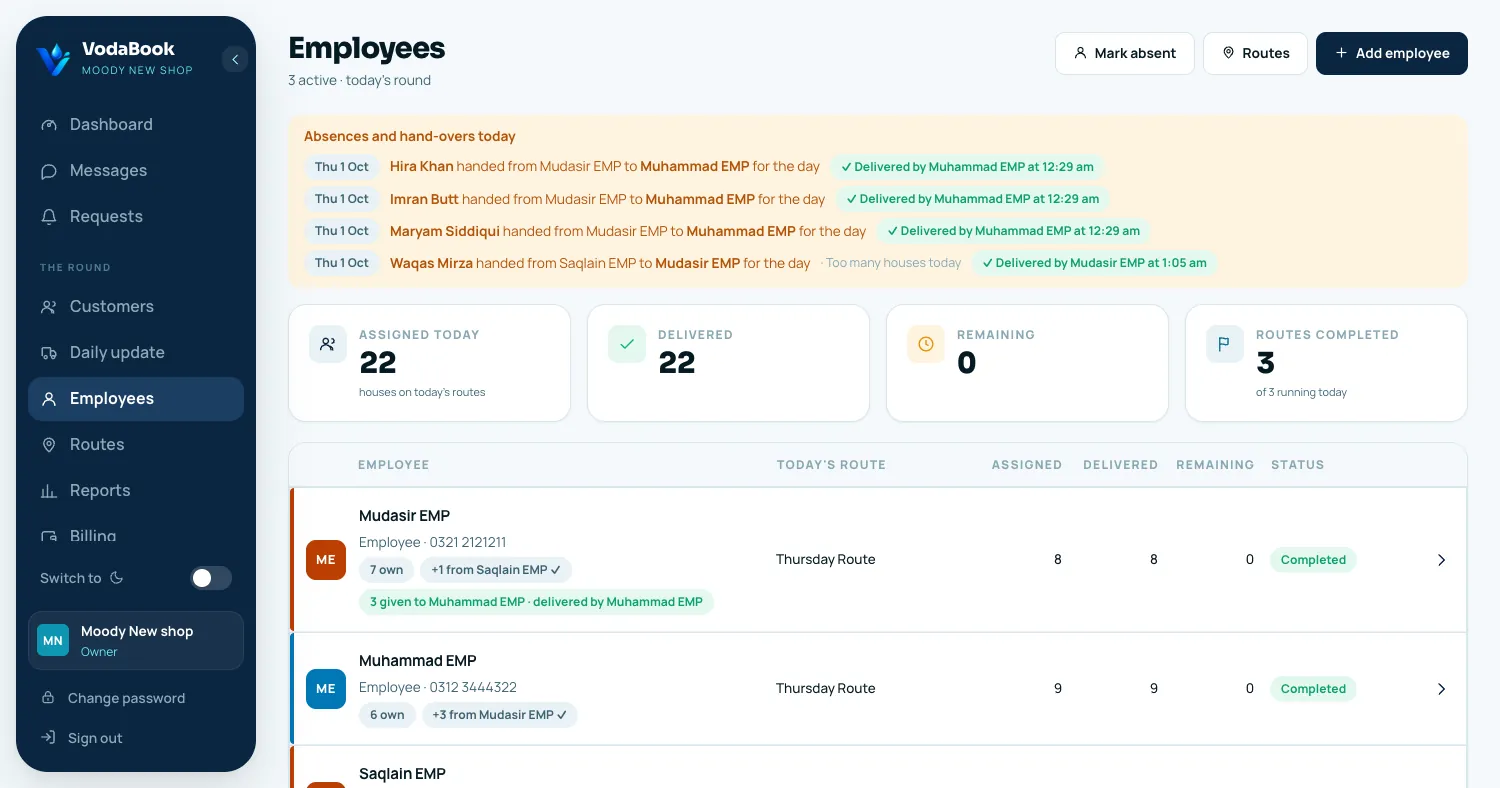Collapse the sidebar with the chevron button

[x=235, y=60]
